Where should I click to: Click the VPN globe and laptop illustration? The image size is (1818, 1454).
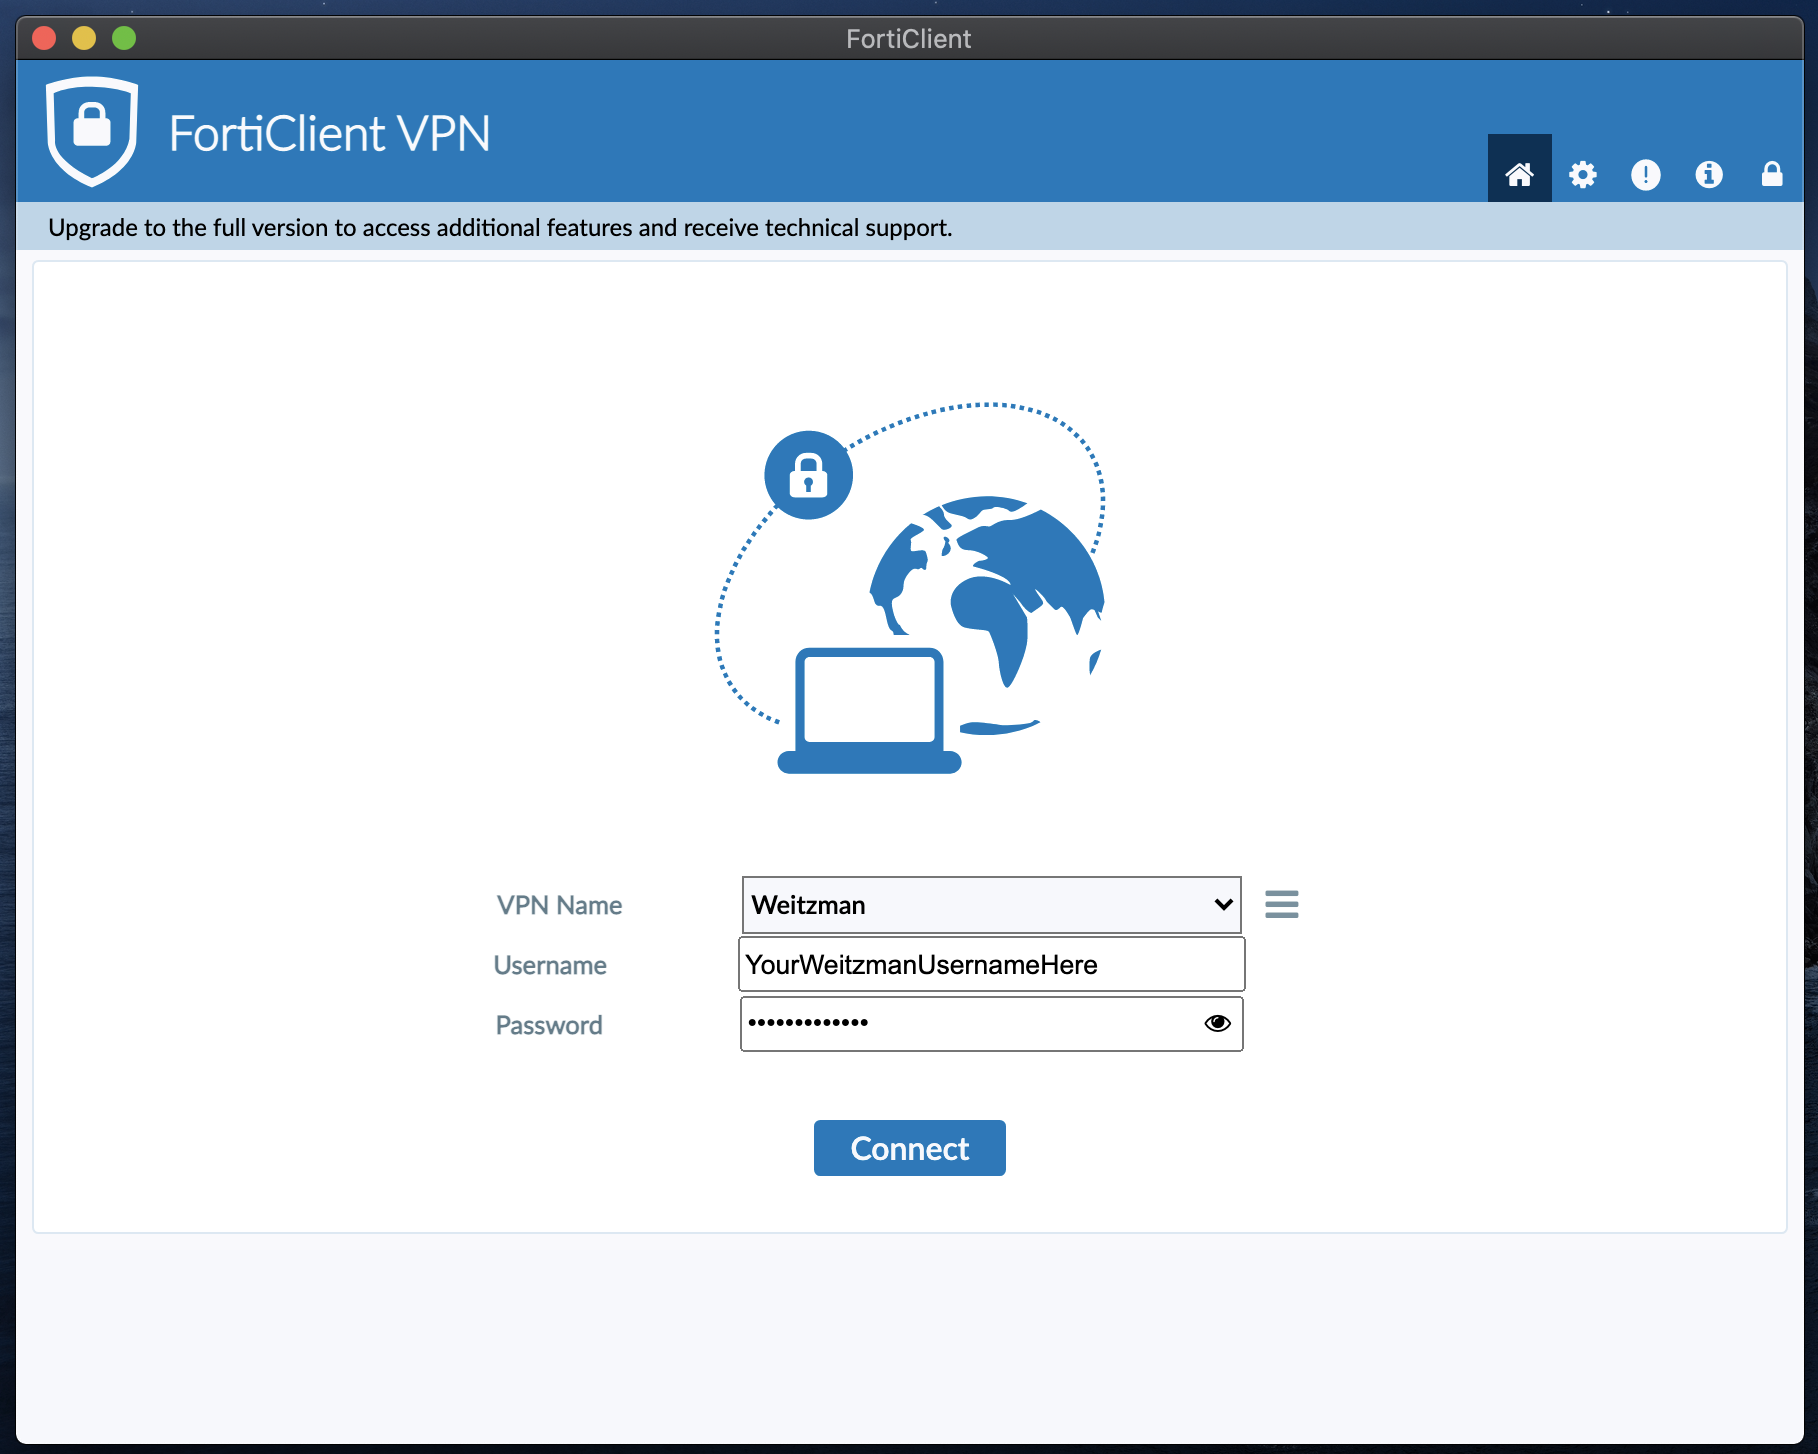tap(911, 588)
